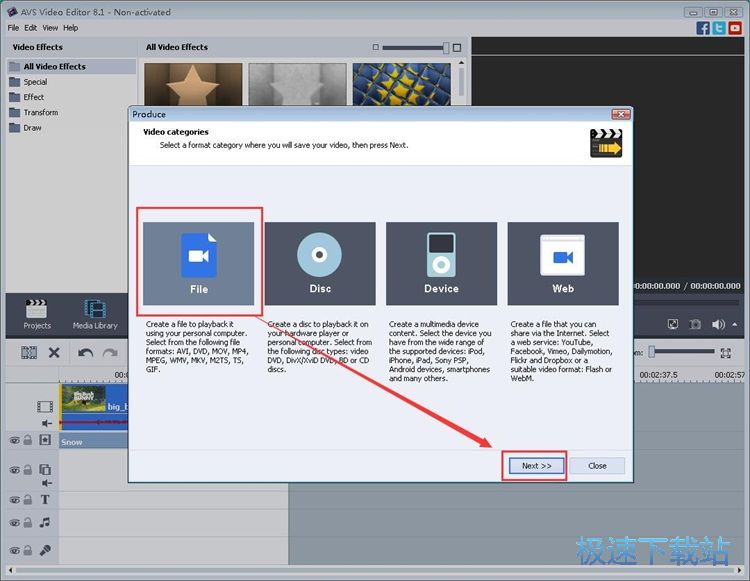Open the YouTube channel icon
The width and height of the screenshot is (750, 581).
pyautogui.click(x=735, y=28)
